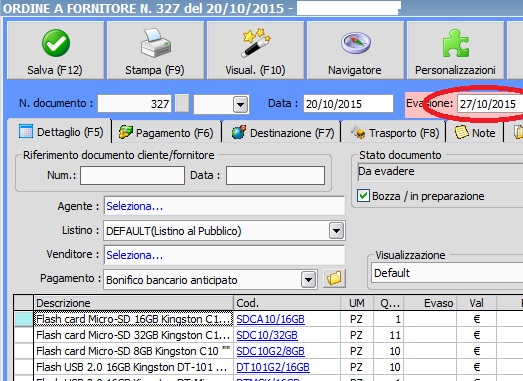Click the N. documento field showing 327
Image resolution: width=523 pixels, height=381 pixels.
pyautogui.click(x=134, y=104)
